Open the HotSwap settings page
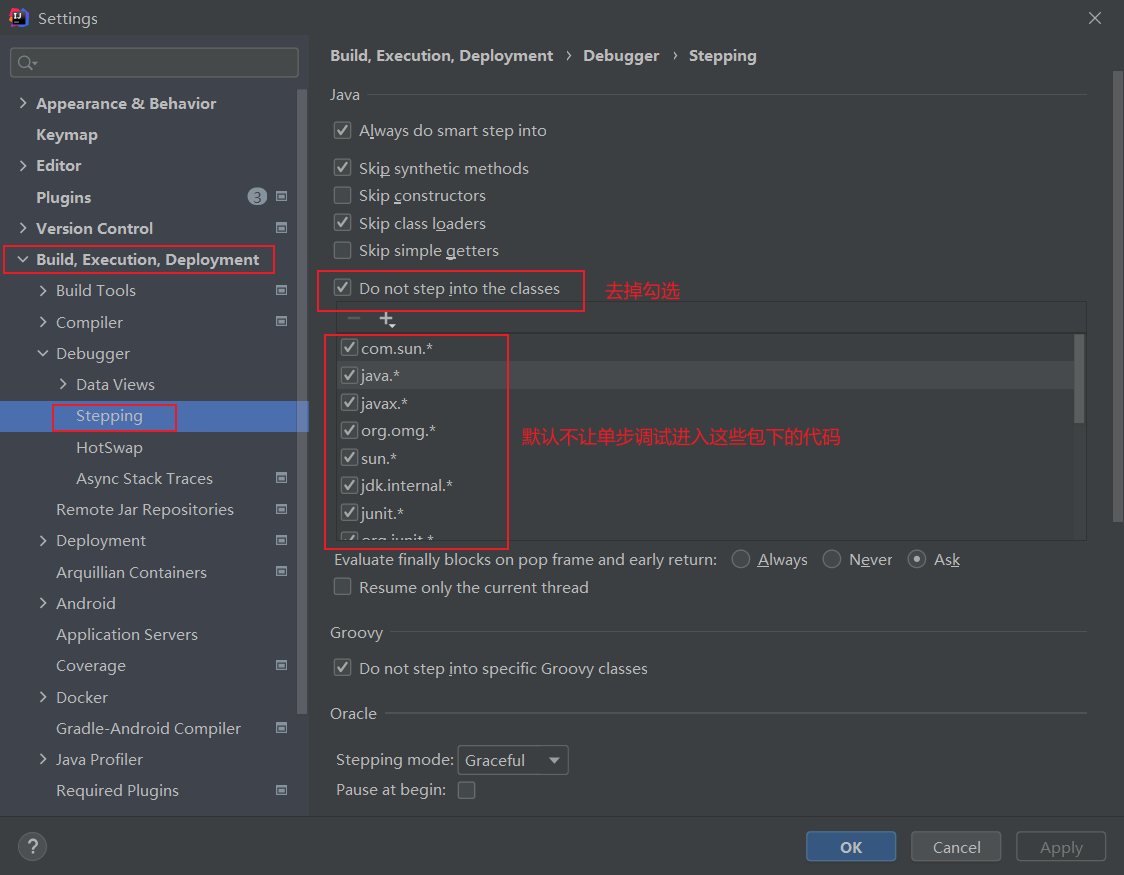The image size is (1124, 875). pos(109,448)
